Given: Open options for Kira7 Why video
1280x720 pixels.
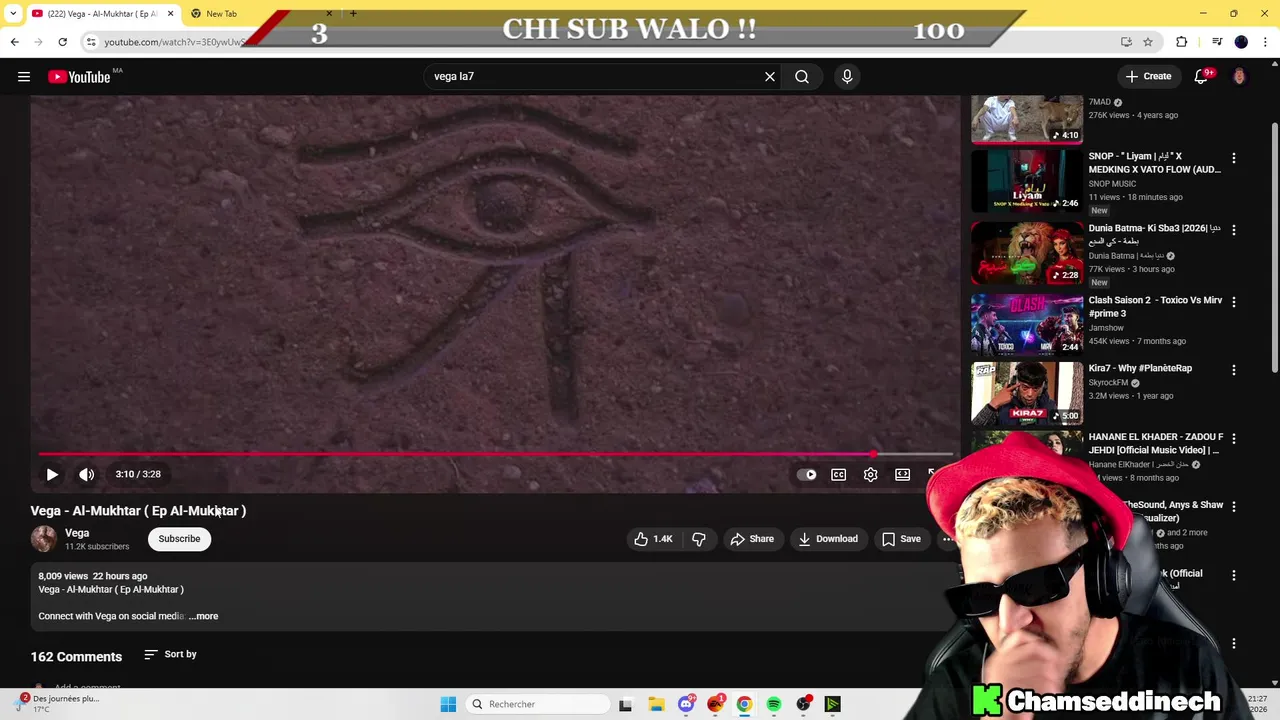Looking at the screenshot, I should (x=1234, y=370).
